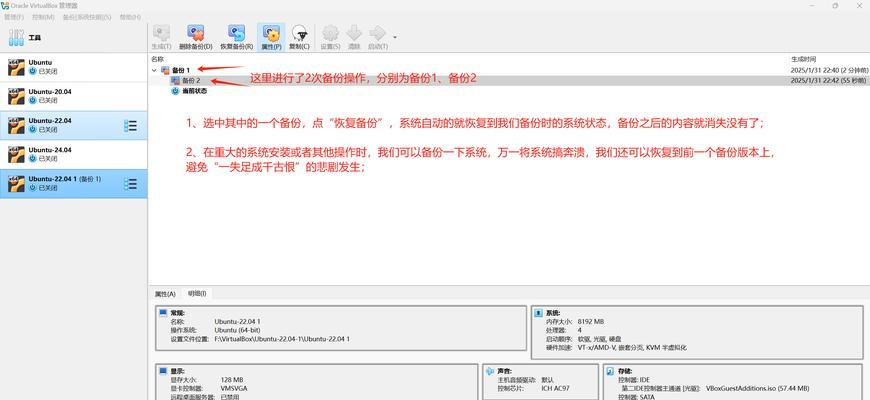870x400 pixels.
Task: Click the timestamp 2025/1/31 22:40 (2 分钟前)
Action: (x=829, y=70)
